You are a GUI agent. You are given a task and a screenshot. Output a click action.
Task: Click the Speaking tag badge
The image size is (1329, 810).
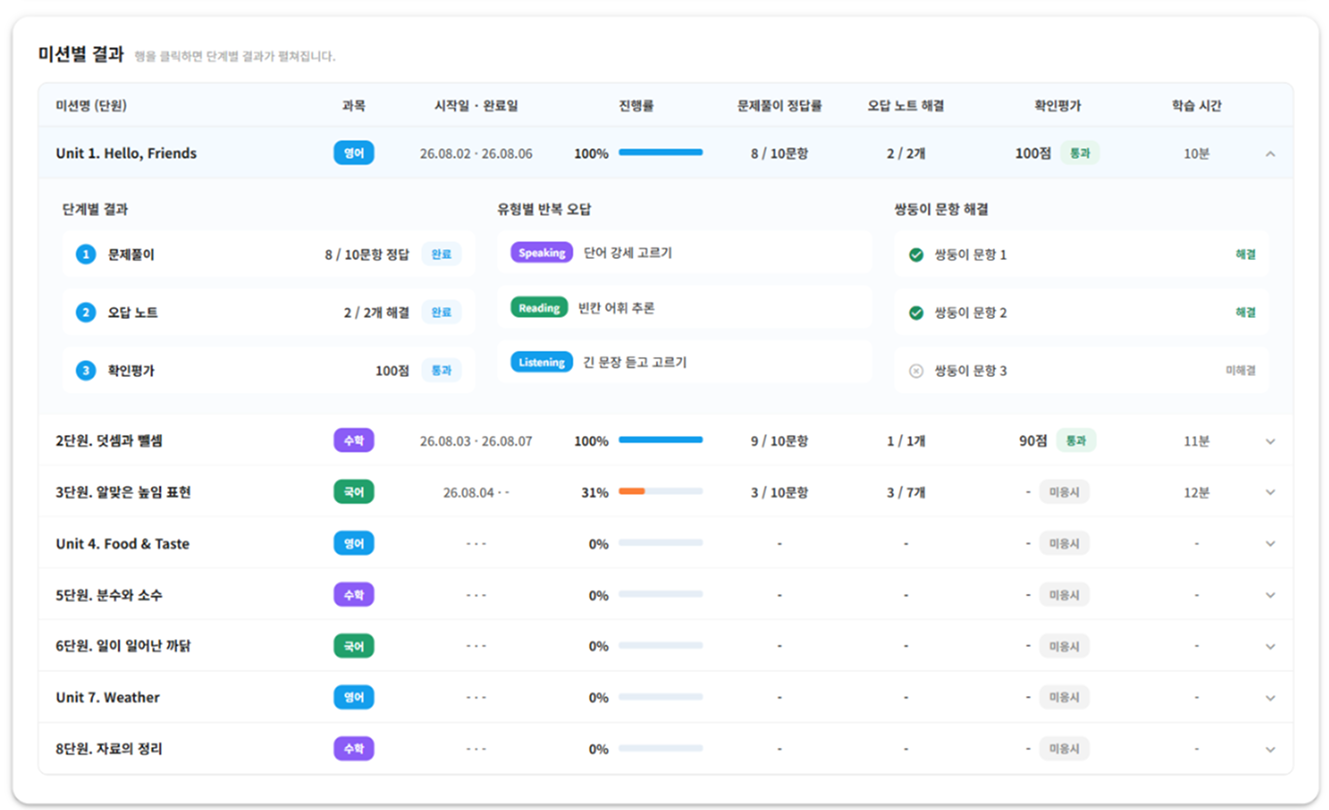click(x=542, y=253)
